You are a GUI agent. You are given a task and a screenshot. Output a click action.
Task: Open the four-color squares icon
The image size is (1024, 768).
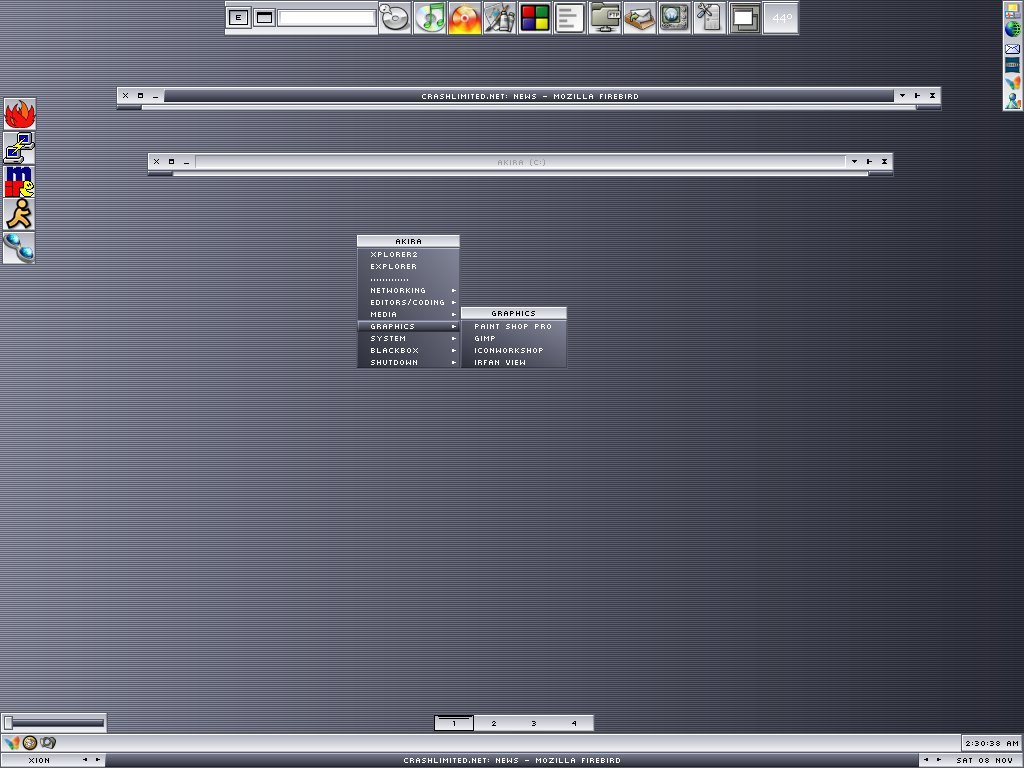coord(534,18)
